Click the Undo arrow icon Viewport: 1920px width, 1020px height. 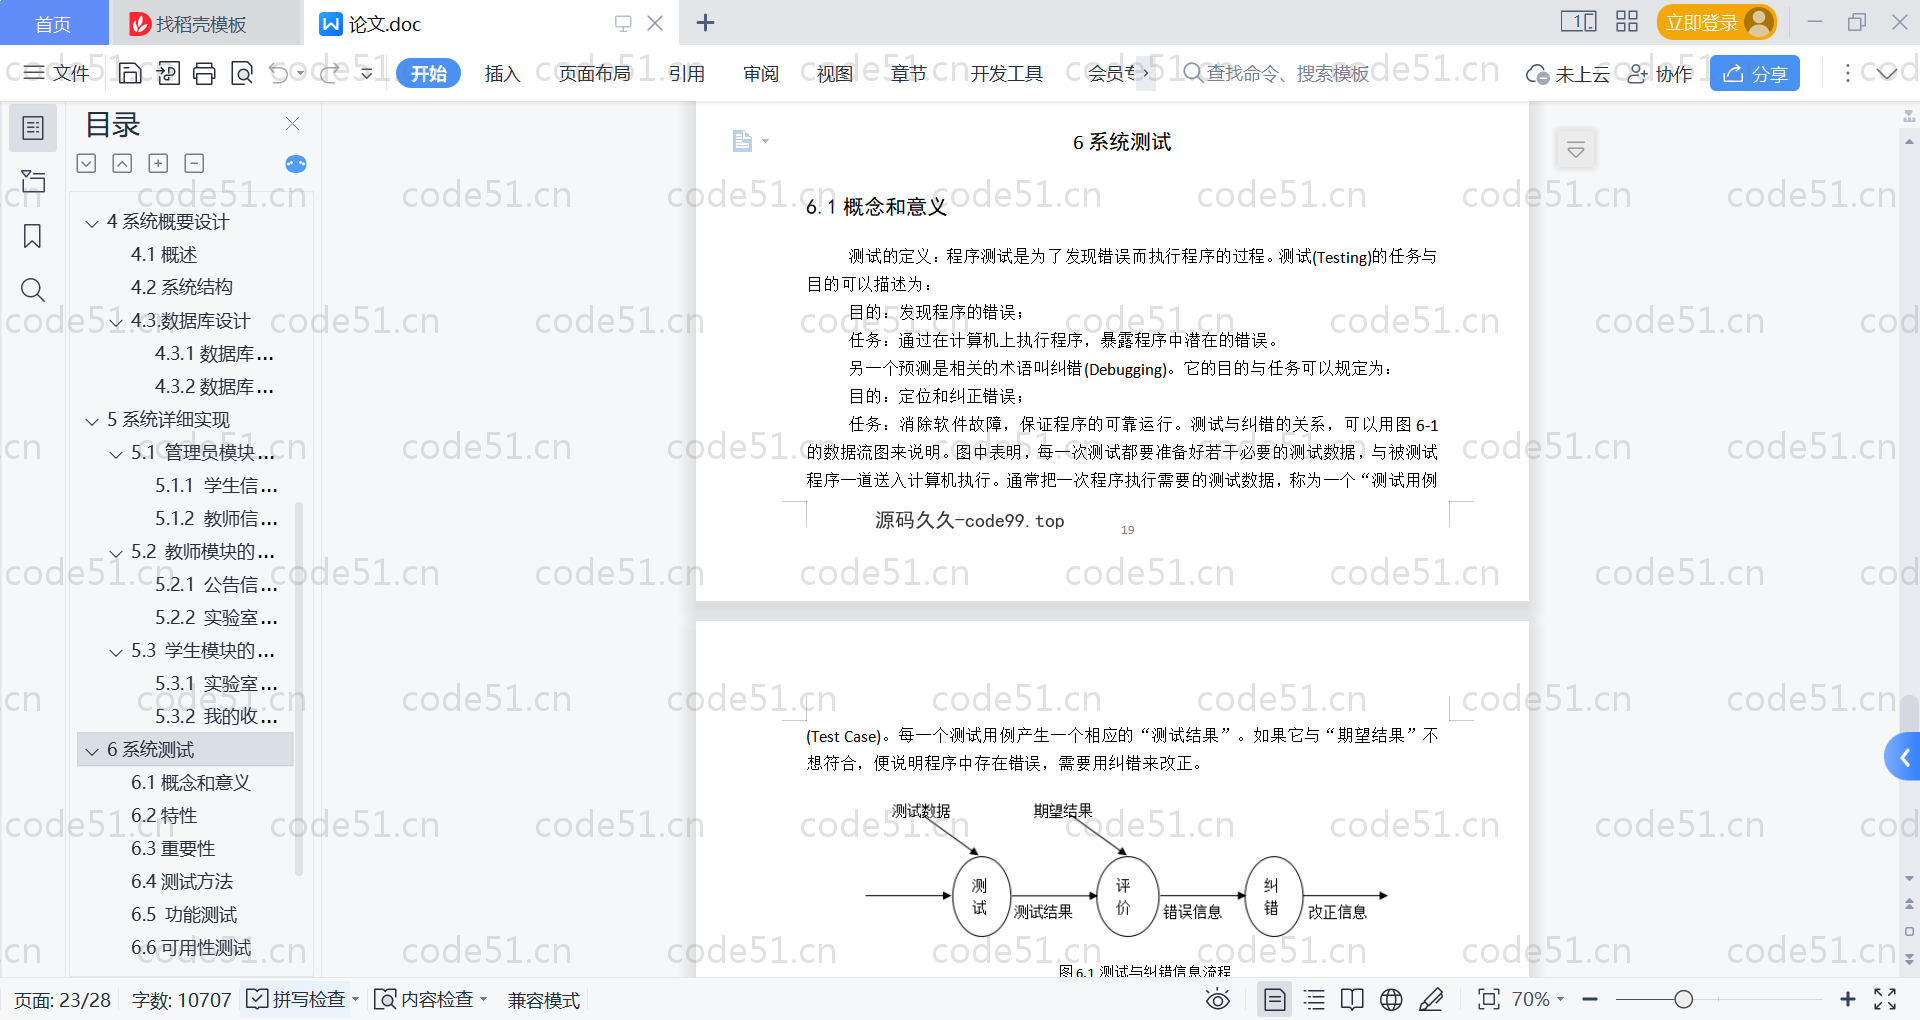279,73
